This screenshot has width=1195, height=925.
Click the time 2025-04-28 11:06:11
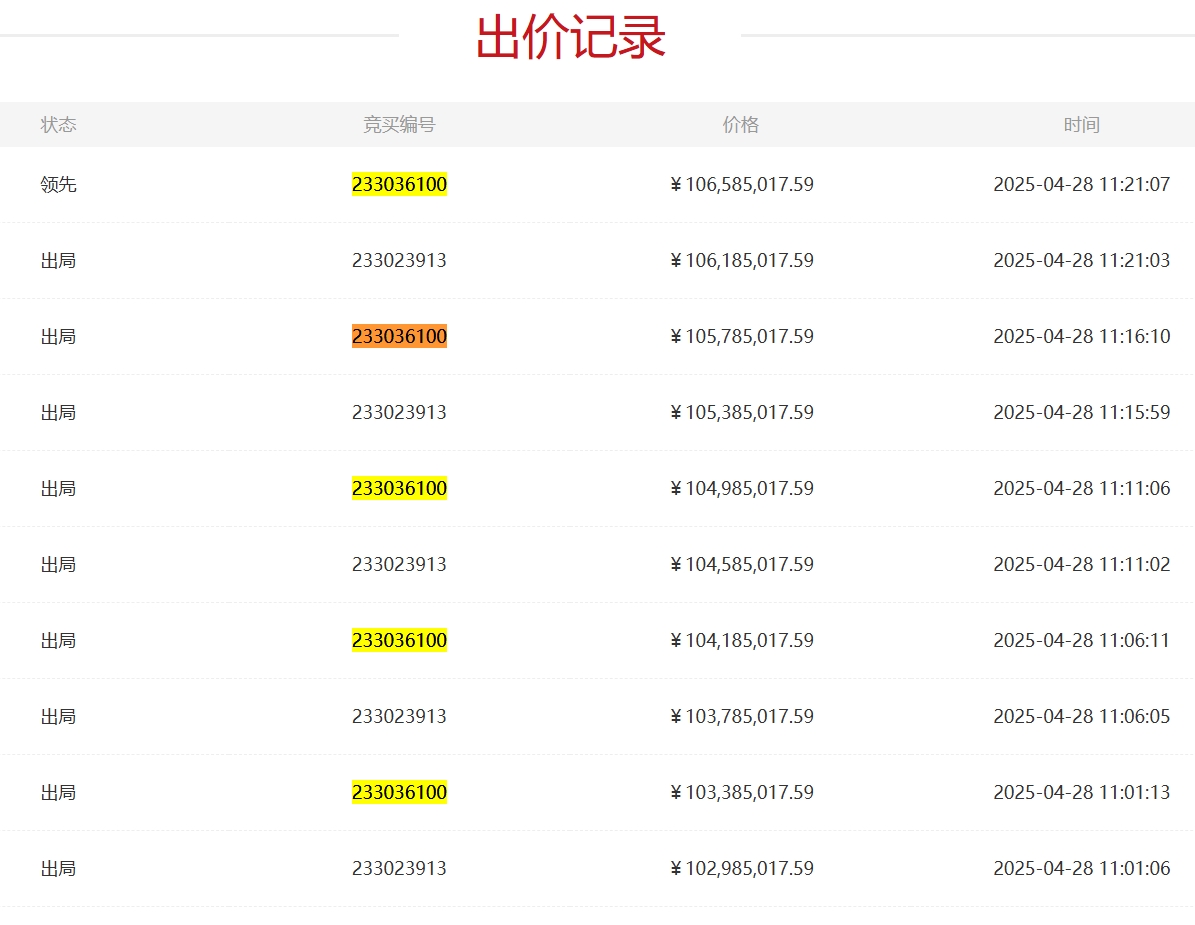point(1081,640)
